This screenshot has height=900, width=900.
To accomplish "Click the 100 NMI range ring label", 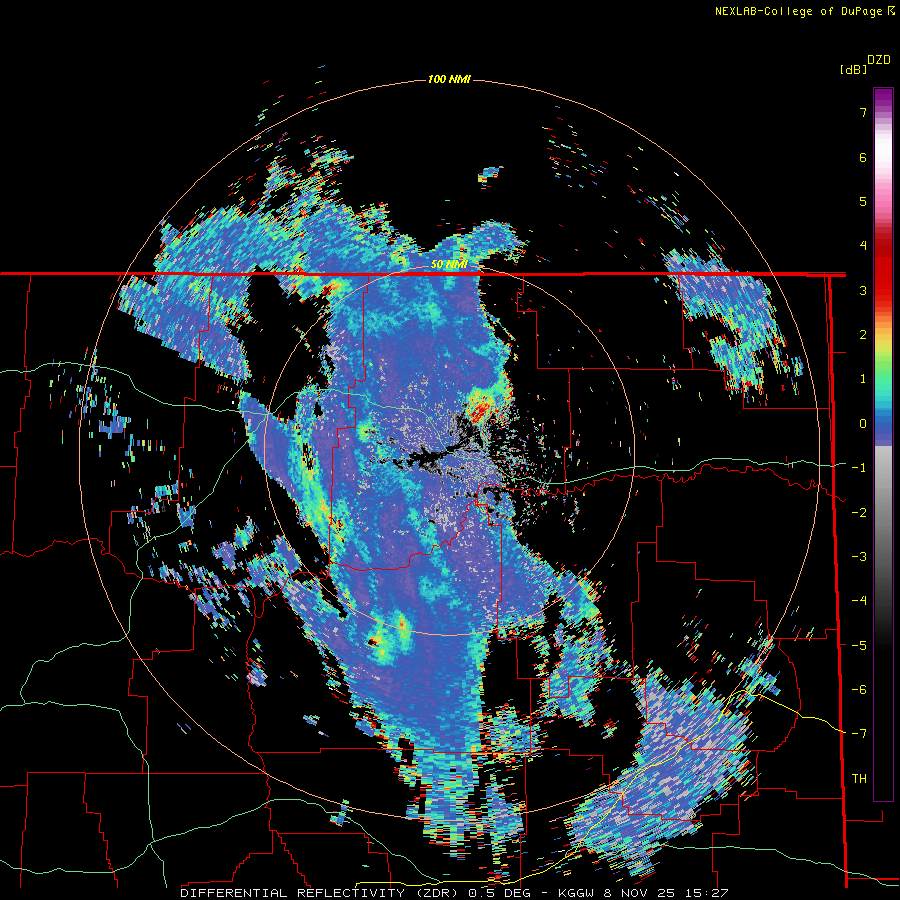I will [x=449, y=79].
